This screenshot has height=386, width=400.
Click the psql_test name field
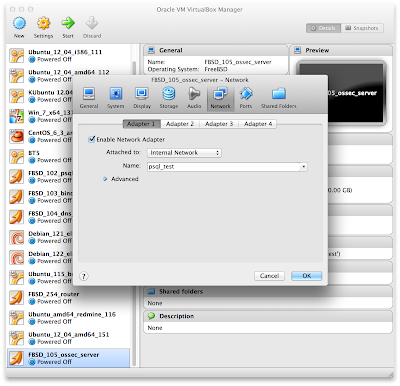point(223,166)
